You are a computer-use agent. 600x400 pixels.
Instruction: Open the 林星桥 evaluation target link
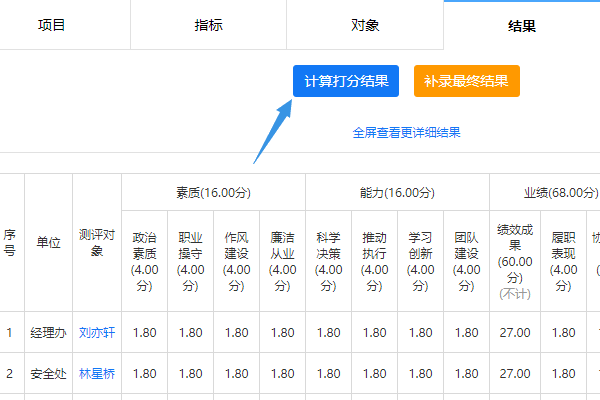tap(97, 374)
